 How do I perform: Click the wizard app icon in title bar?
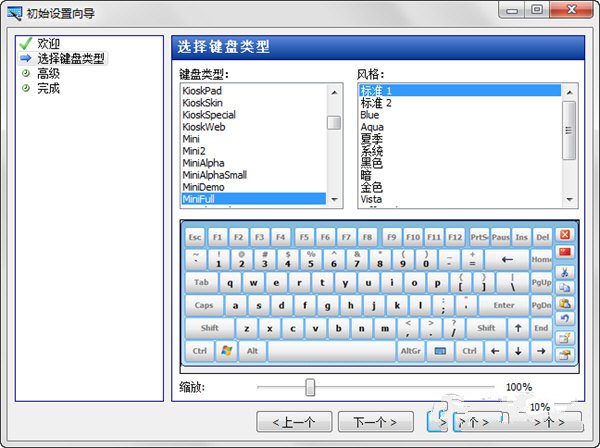[15, 13]
